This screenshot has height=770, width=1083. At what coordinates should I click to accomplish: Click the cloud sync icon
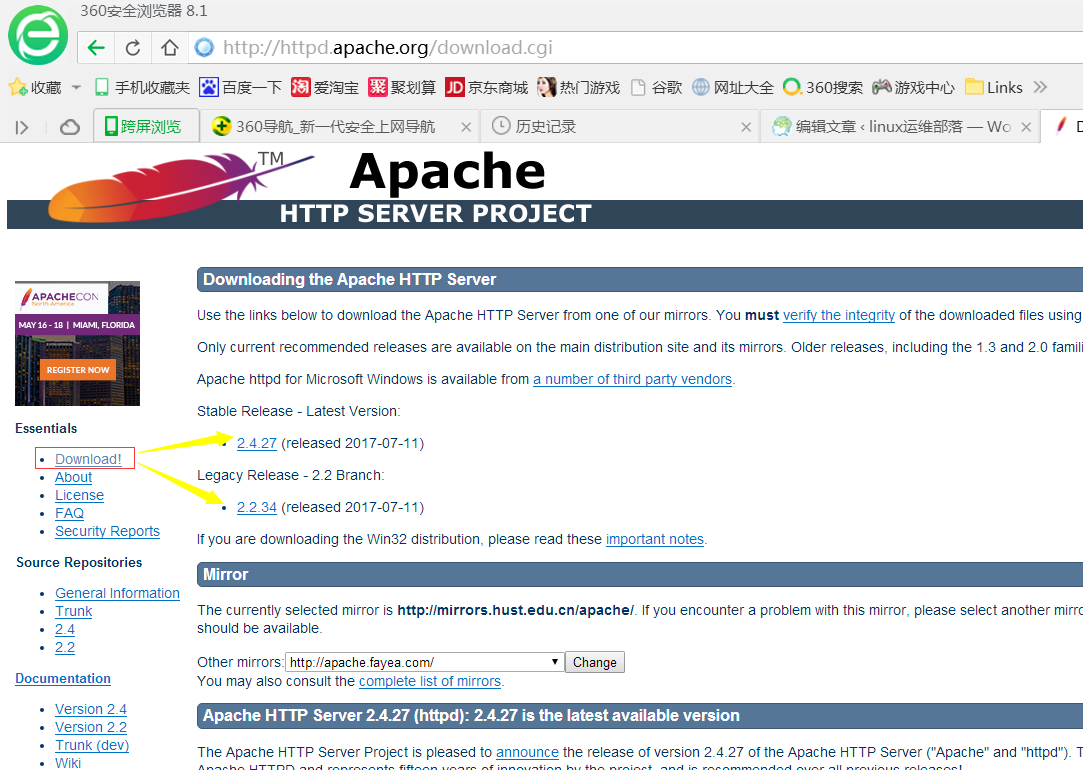point(69,127)
